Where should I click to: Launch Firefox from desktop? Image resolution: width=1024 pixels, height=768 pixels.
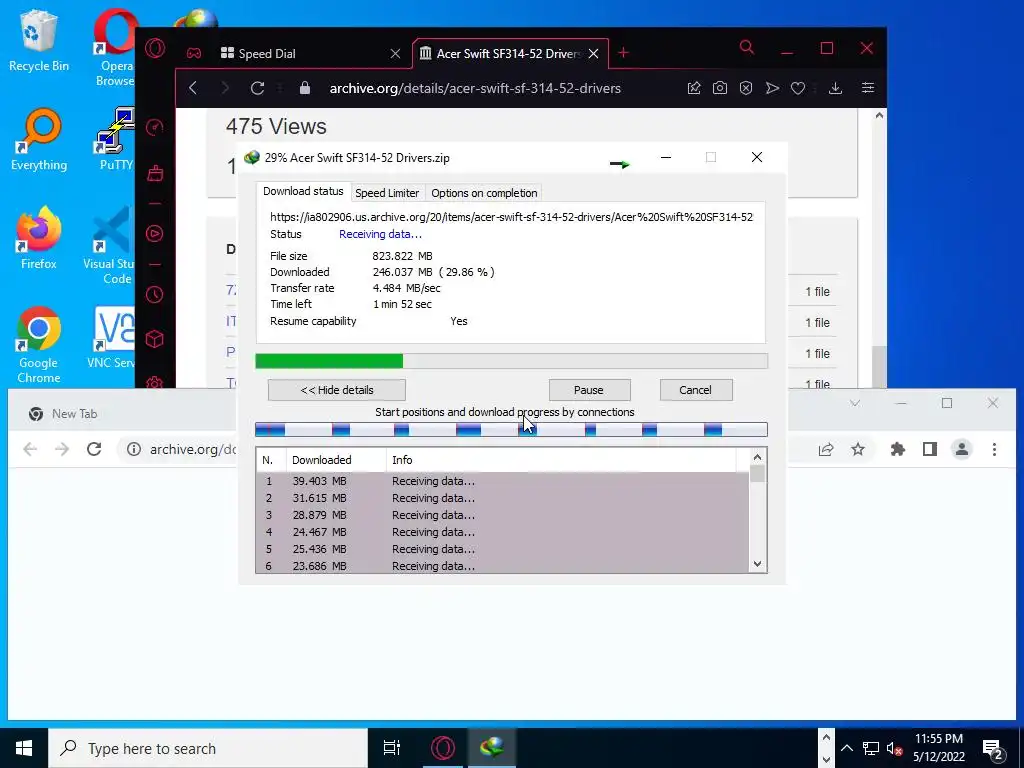(x=39, y=238)
